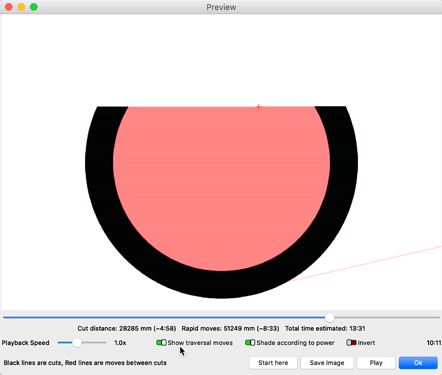Click the Total time estimated 13:31 text
Image resolution: width=442 pixels, height=375 pixels.
(x=325, y=328)
